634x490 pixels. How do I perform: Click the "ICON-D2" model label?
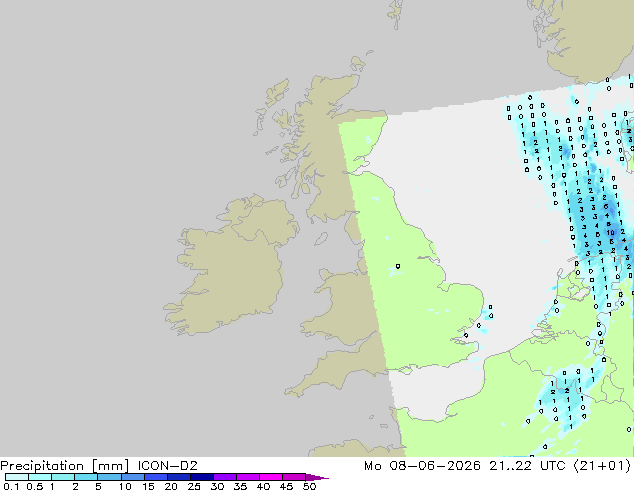167,466
